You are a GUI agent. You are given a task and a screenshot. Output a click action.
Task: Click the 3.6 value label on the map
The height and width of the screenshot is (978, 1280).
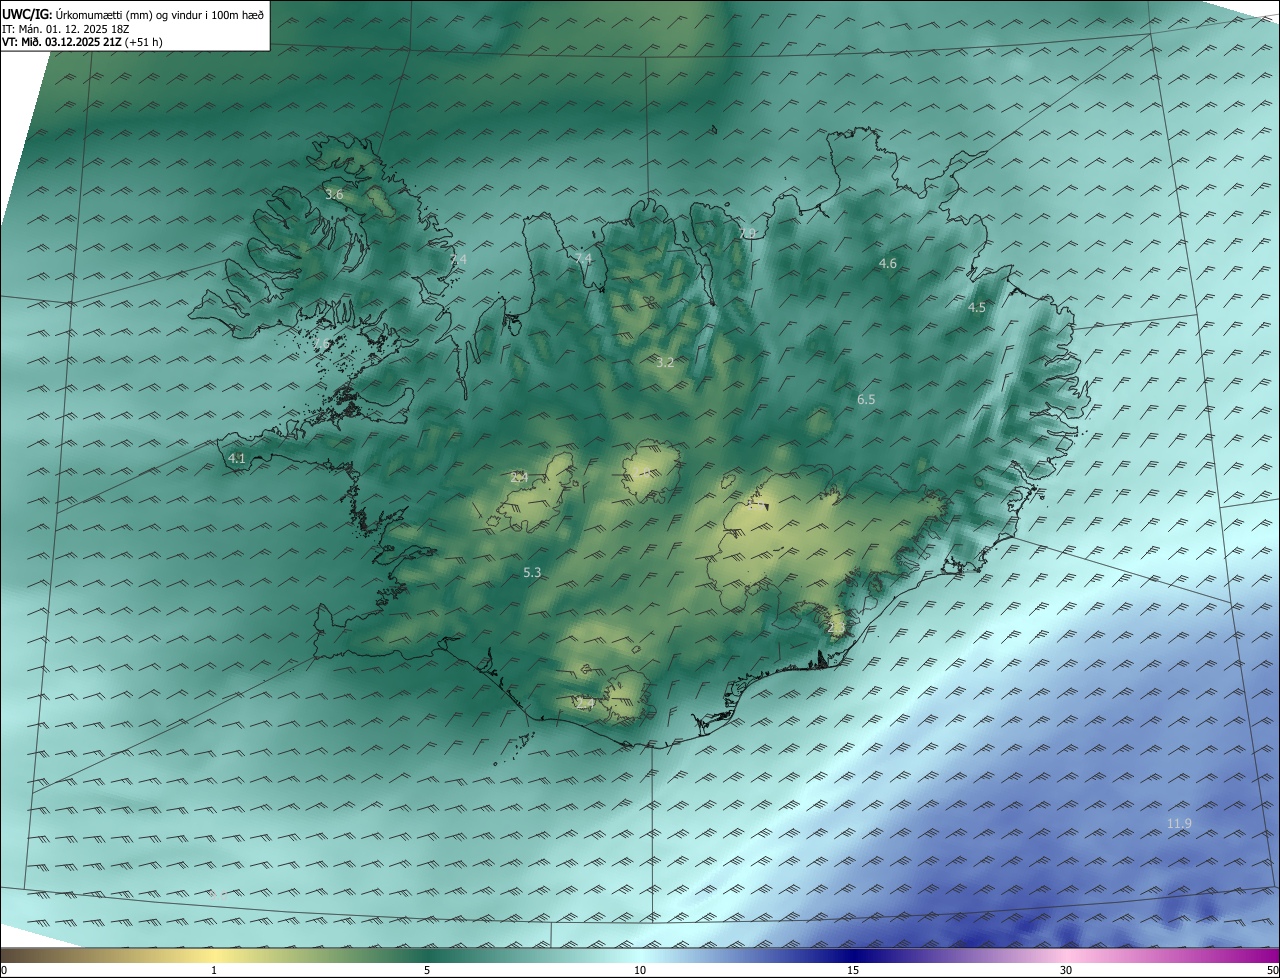334,195
